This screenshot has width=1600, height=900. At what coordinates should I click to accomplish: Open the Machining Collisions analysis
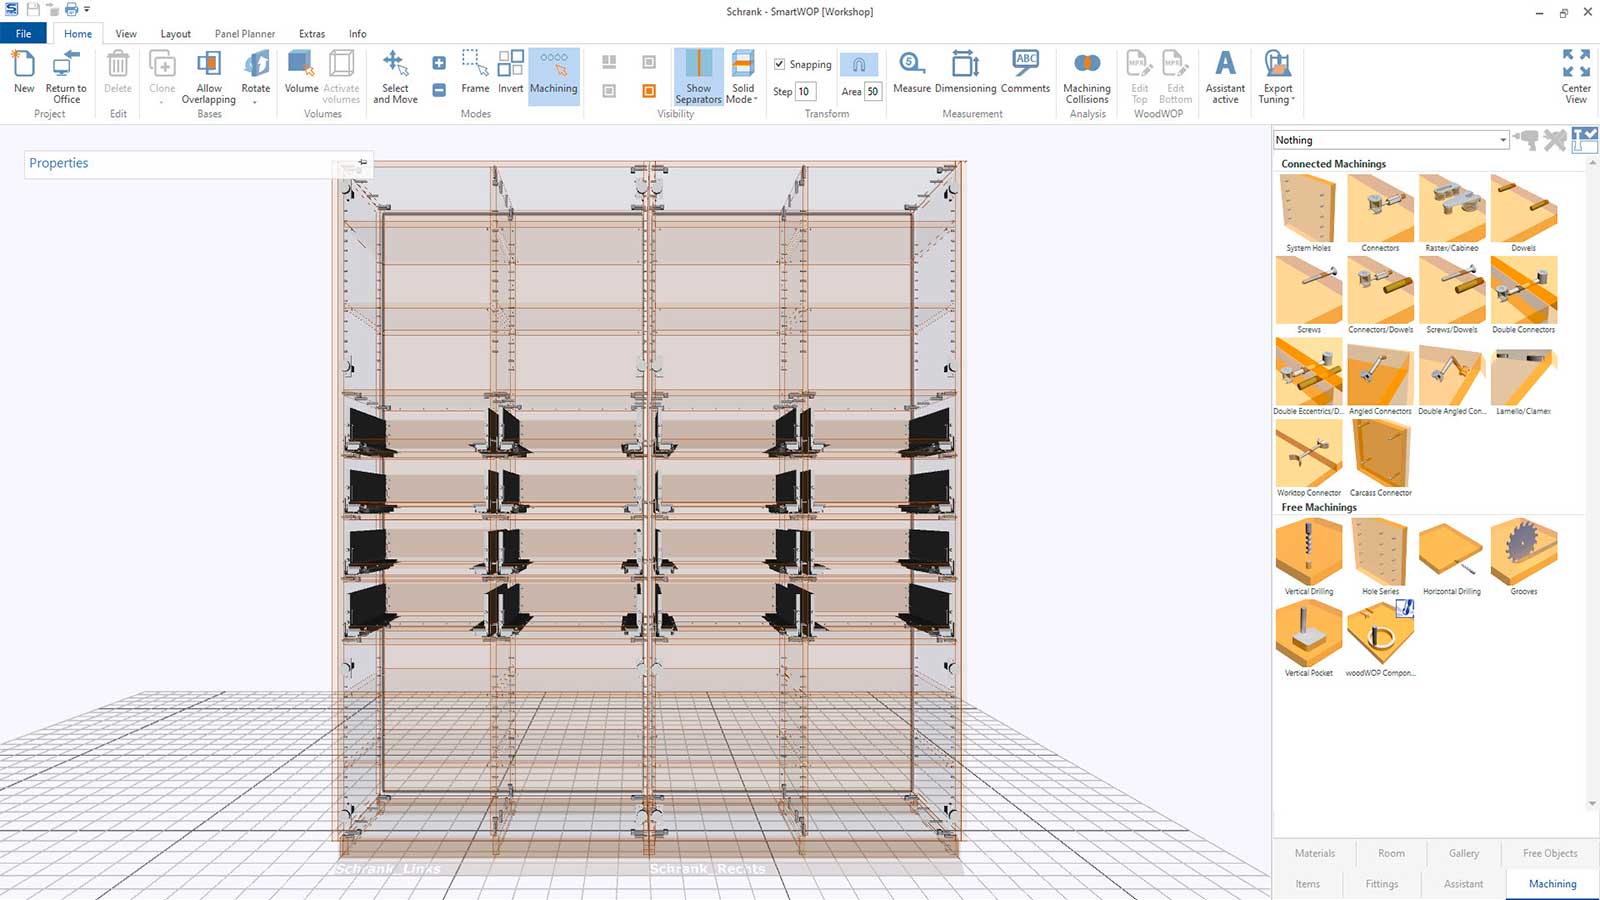(1087, 76)
